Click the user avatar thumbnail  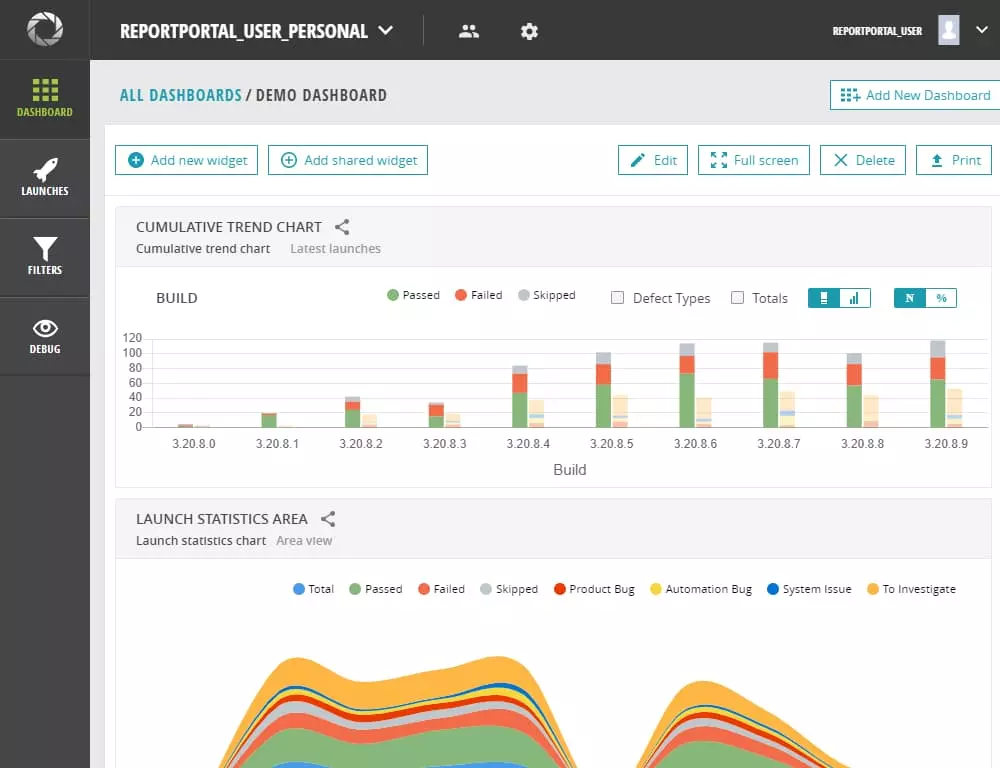coord(949,29)
